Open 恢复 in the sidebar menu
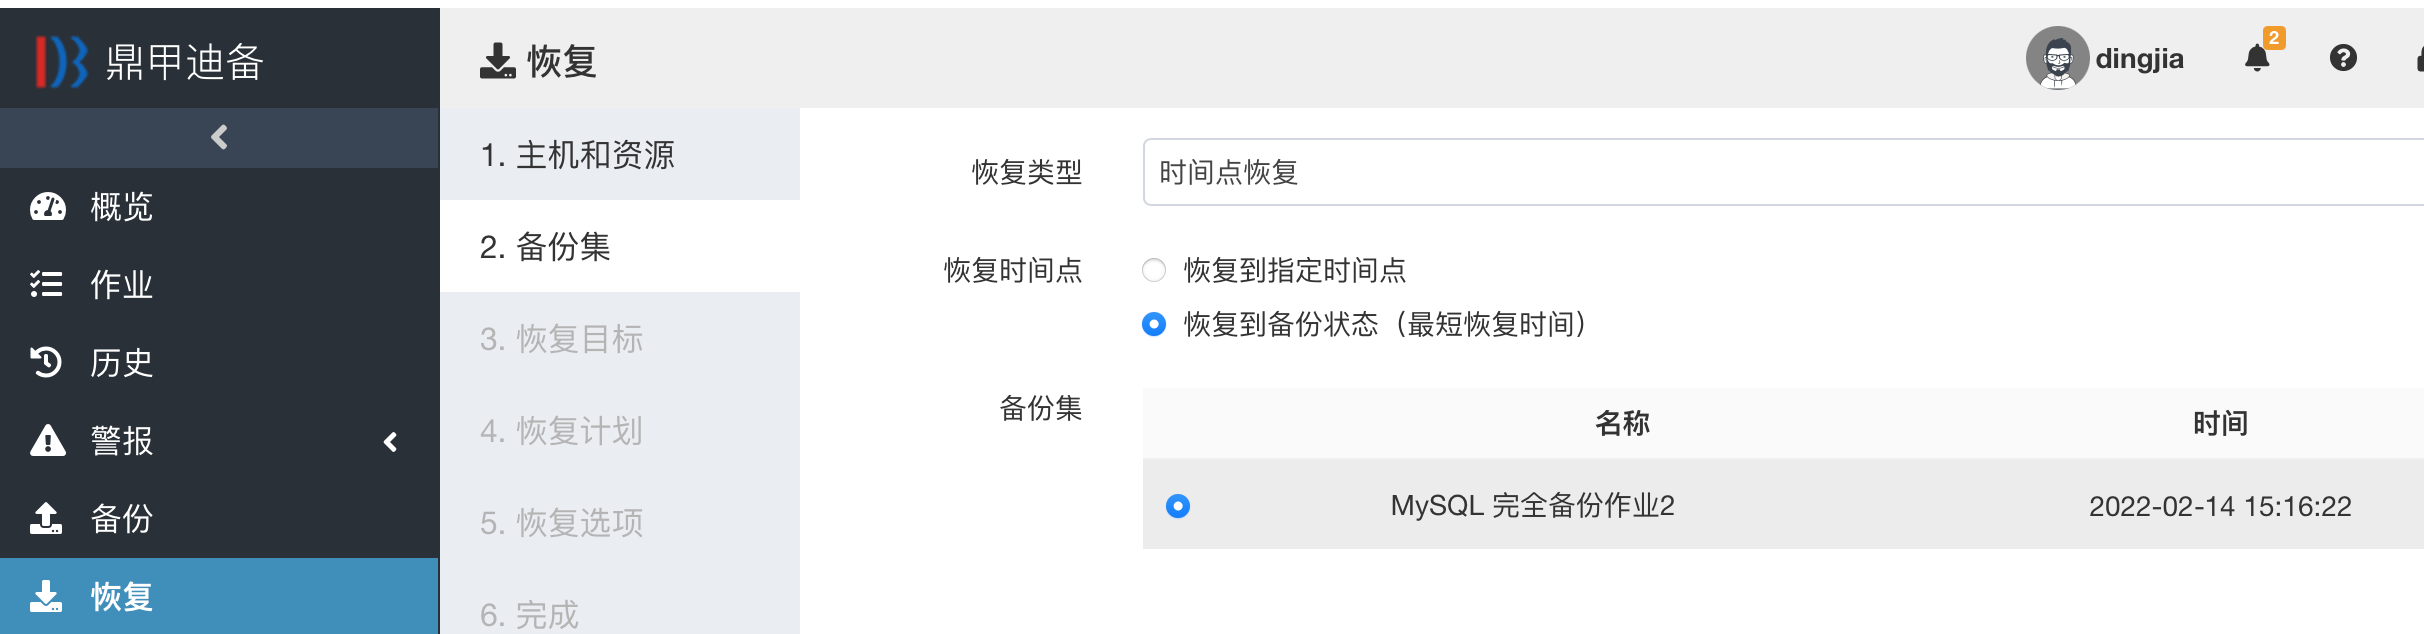Screen dimensions: 2424x634 (x=122, y=597)
